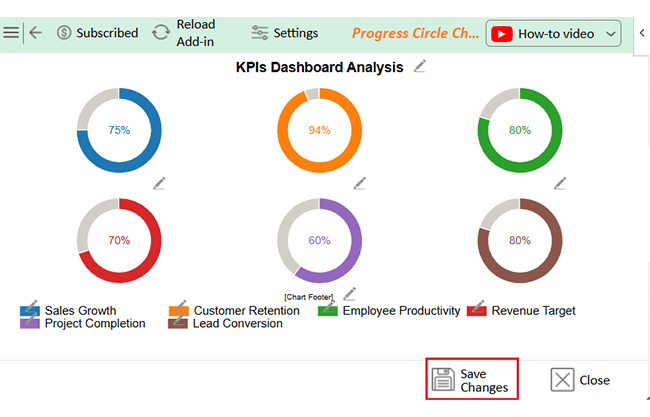Click the Reload Add-in button
The image size is (650, 417).
tap(184, 33)
